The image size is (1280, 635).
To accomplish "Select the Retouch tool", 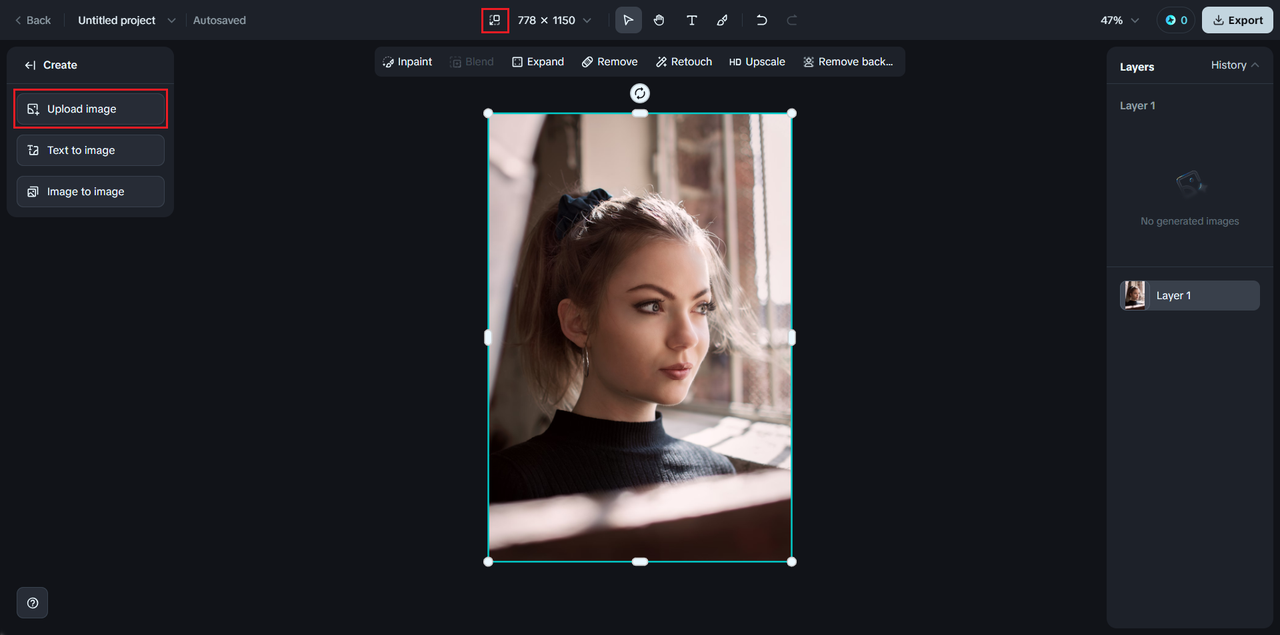I will (684, 62).
